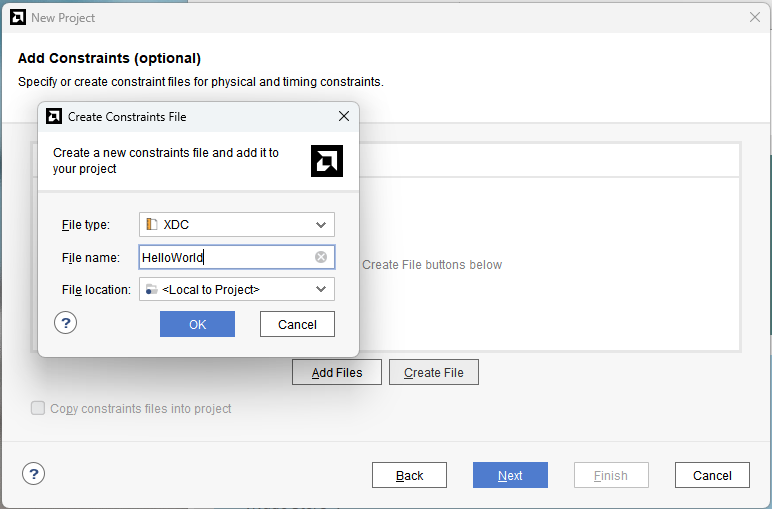Viewport: 772px width, 509px height.
Task: Go to Next wizard step
Action: 510,476
